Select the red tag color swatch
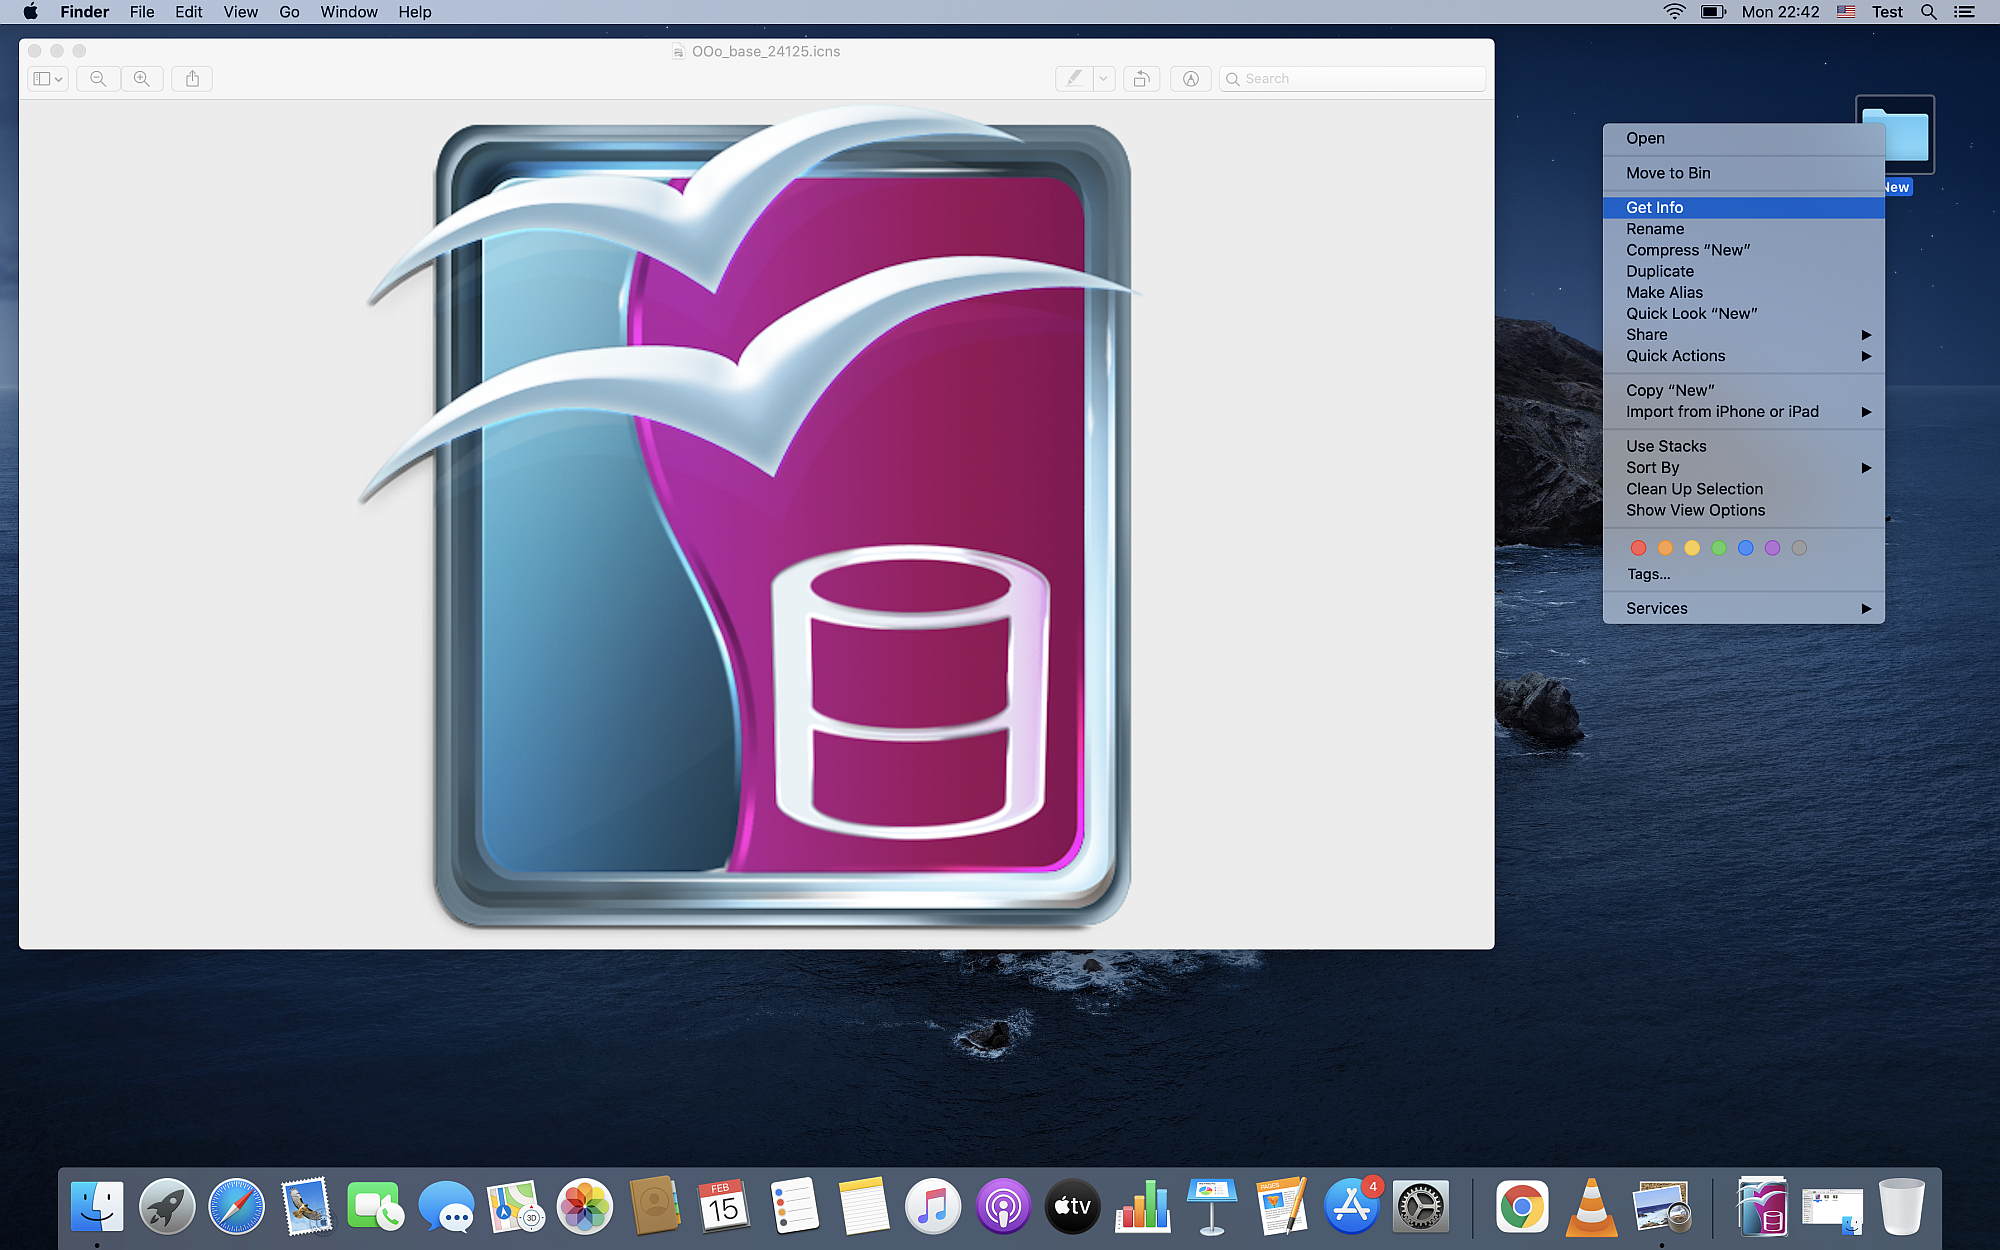Viewport: 2000px width, 1250px height. click(x=1640, y=547)
